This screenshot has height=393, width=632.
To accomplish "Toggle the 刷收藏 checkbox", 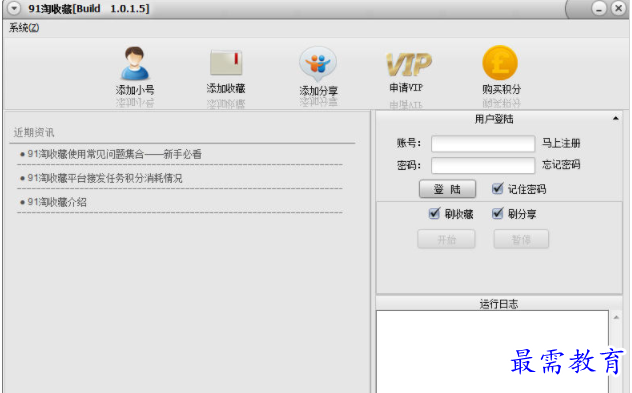I will [434, 213].
